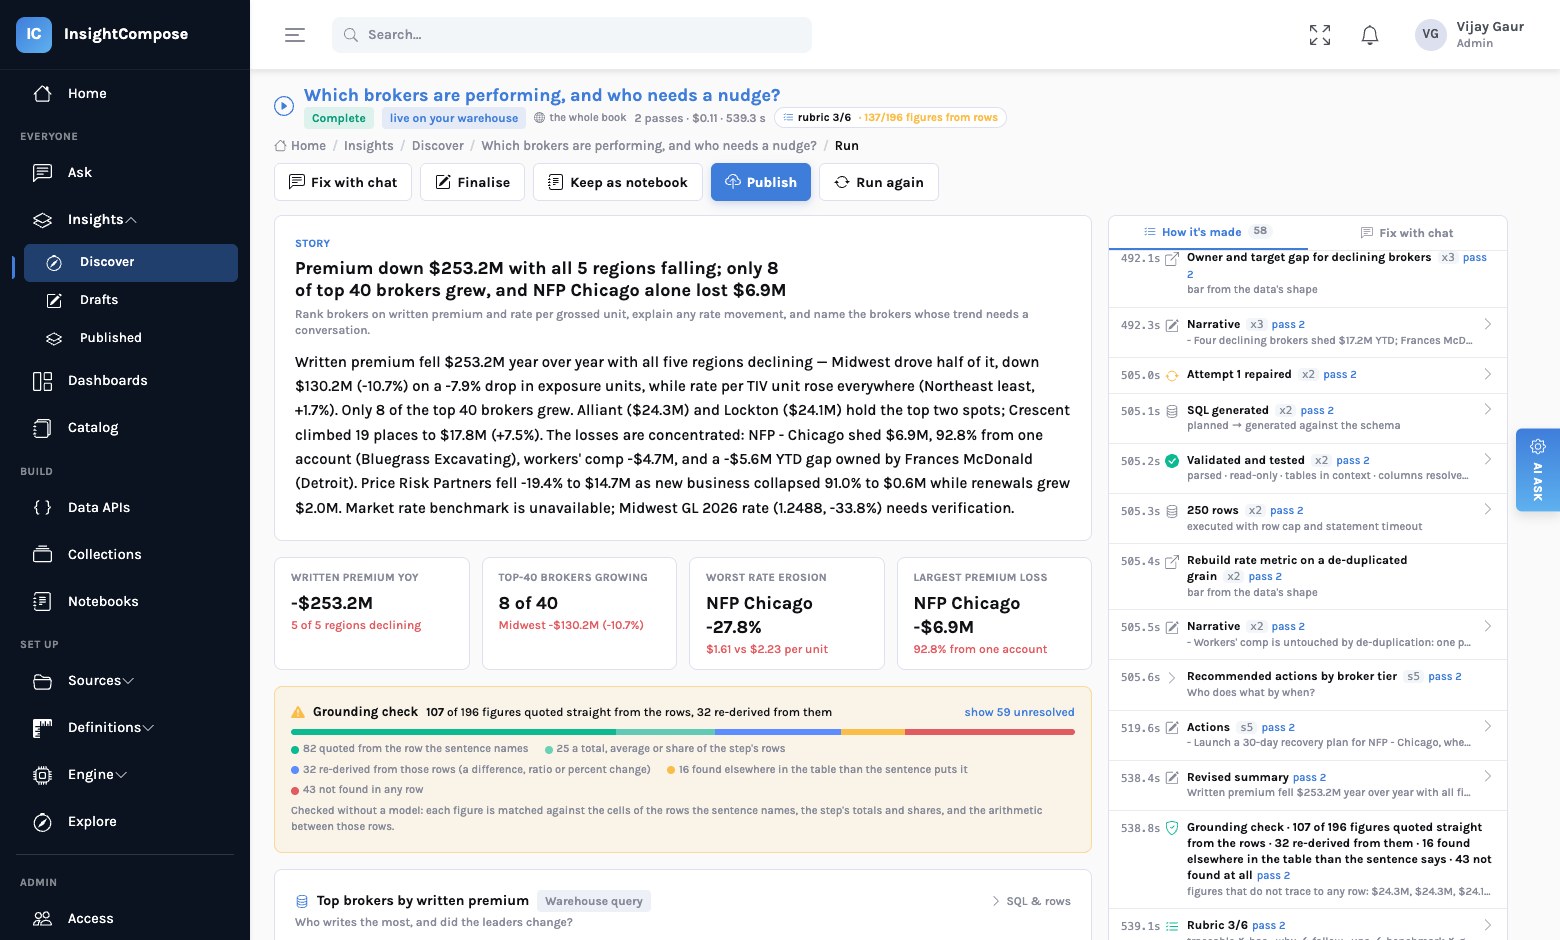1560x940 pixels.
Task: Click the Insights breadcrumb
Action: (x=369, y=146)
